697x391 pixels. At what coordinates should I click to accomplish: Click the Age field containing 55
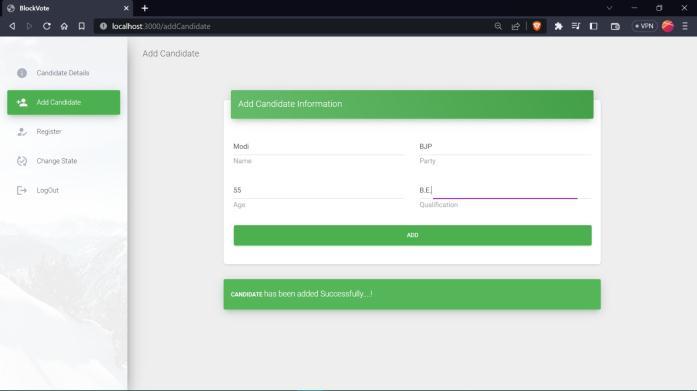coord(319,190)
